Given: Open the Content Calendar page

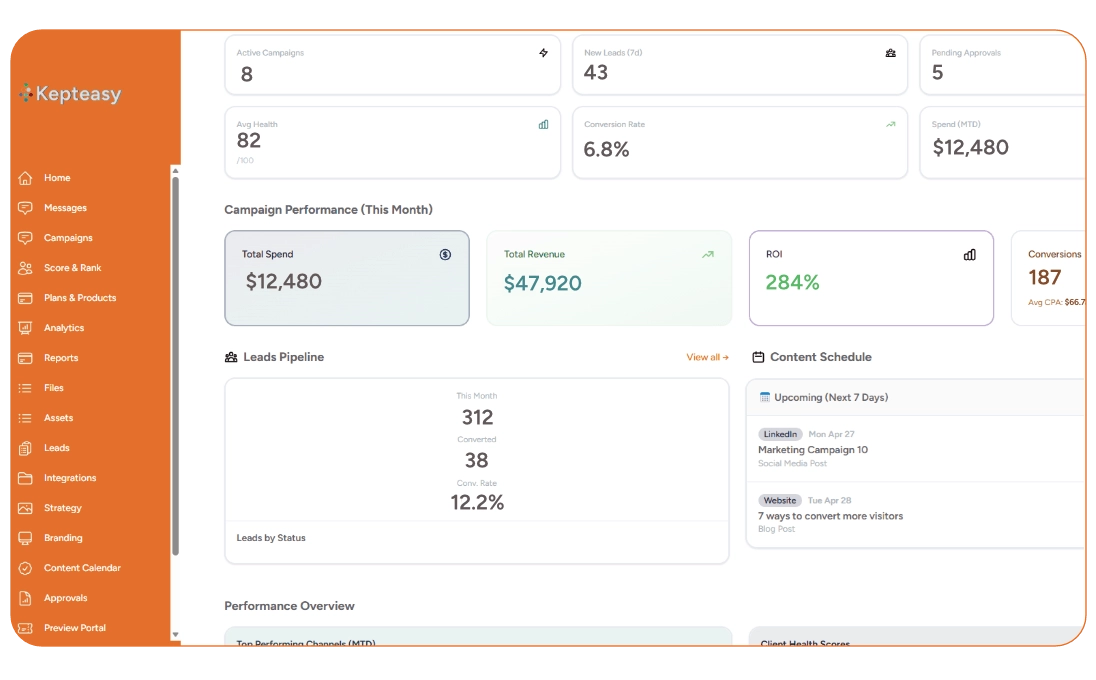Looking at the screenshot, I should point(82,569).
